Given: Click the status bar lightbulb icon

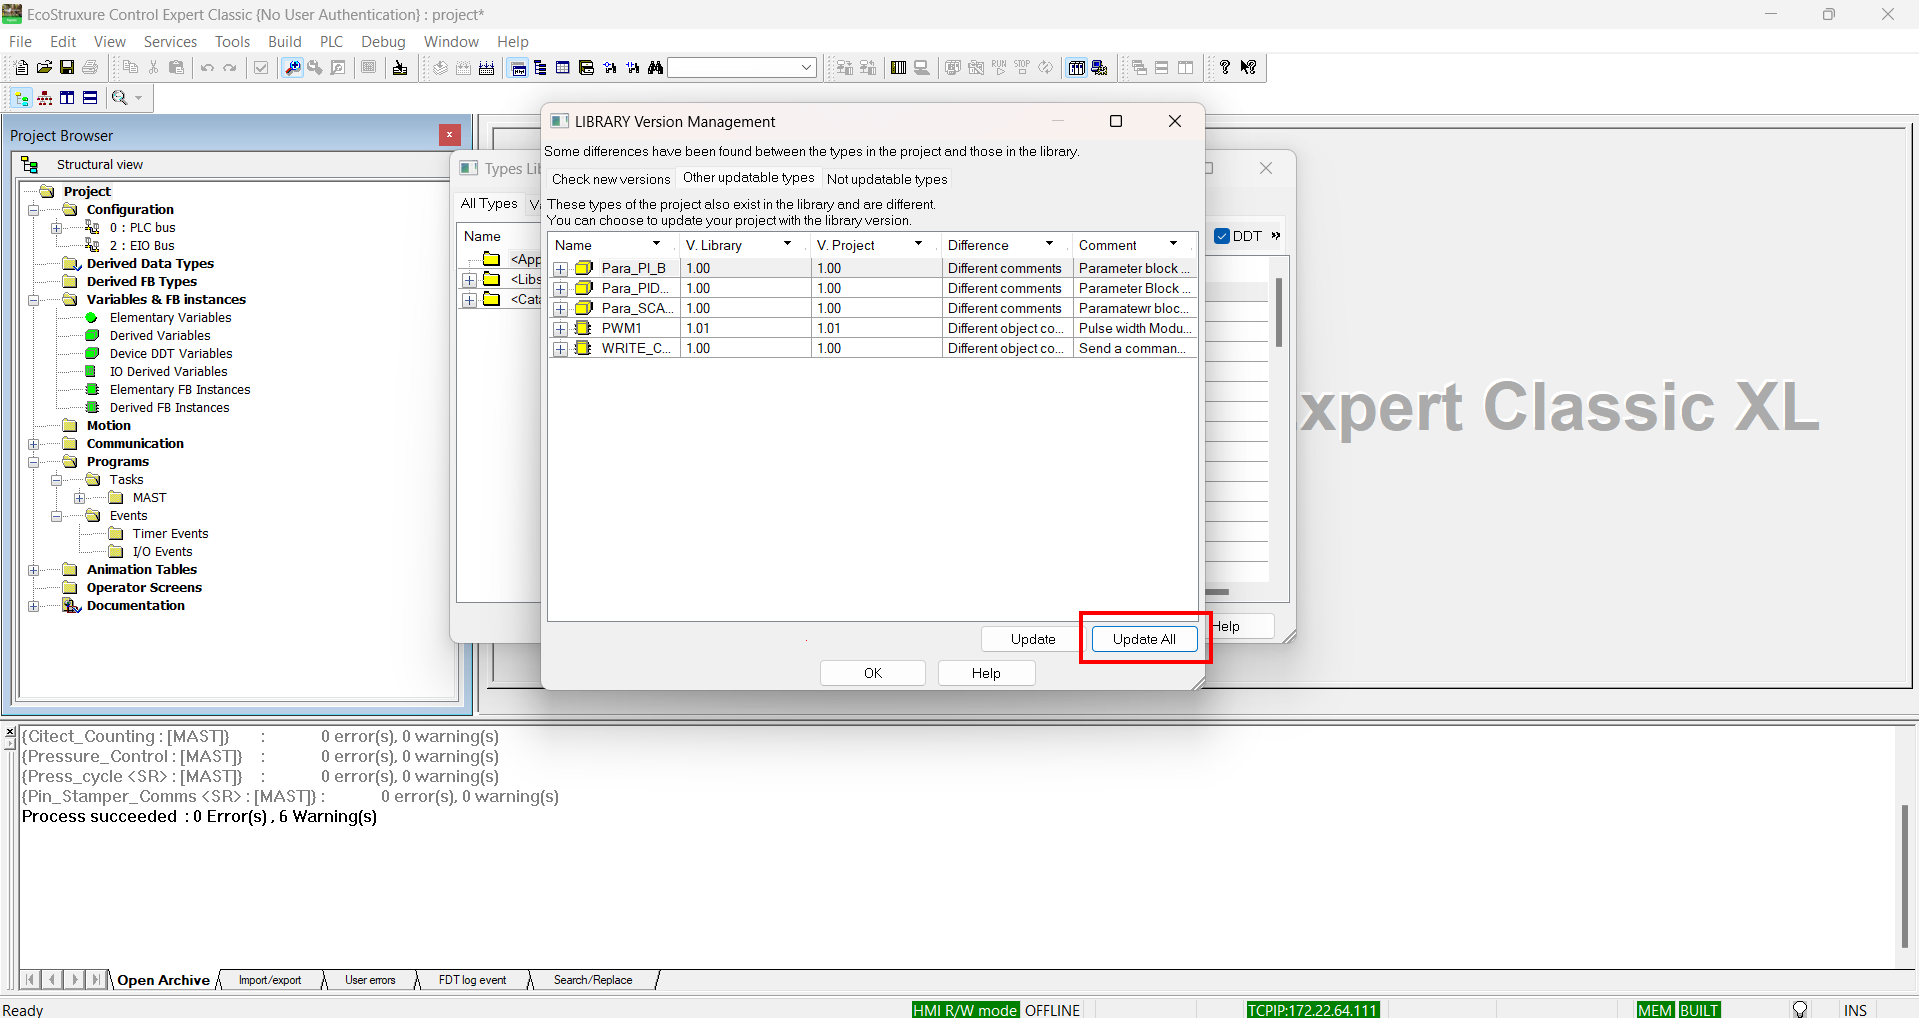Looking at the screenshot, I should [1800, 1009].
